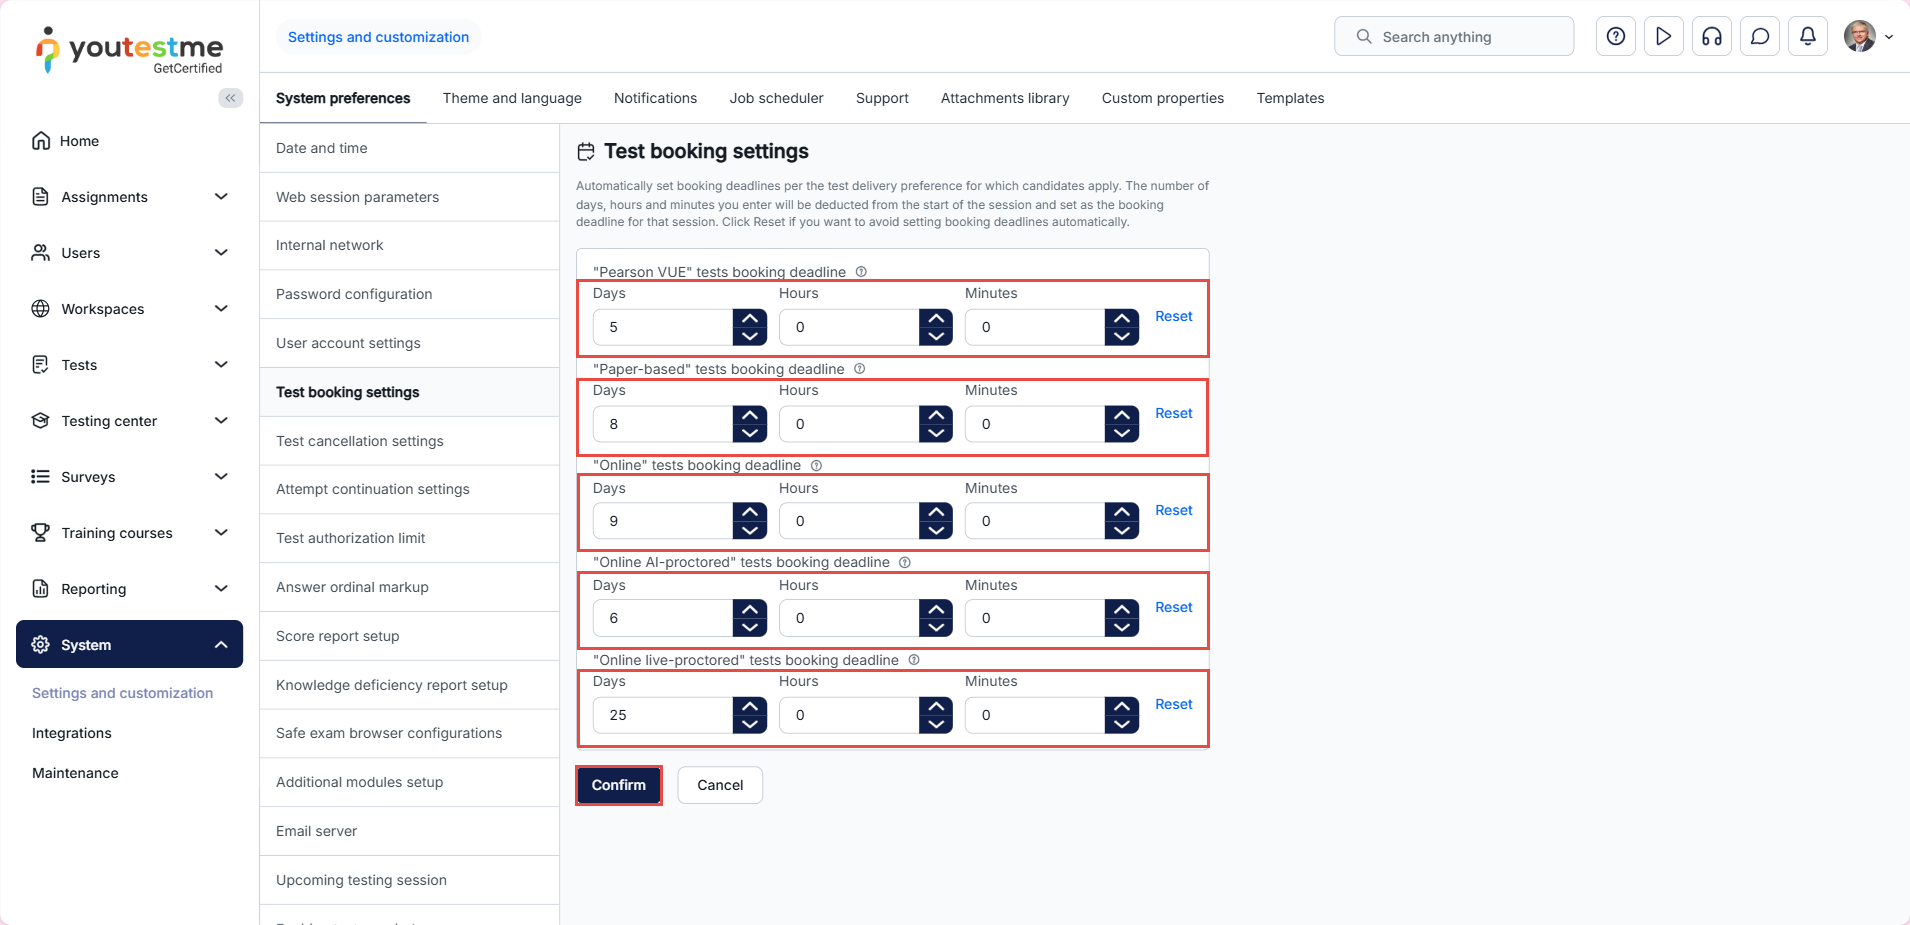Image resolution: width=1910 pixels, height=925 pixels.
Task: Reset the Online tests booking deadline
Action: pyautogui.click(x=1173, y=510)
